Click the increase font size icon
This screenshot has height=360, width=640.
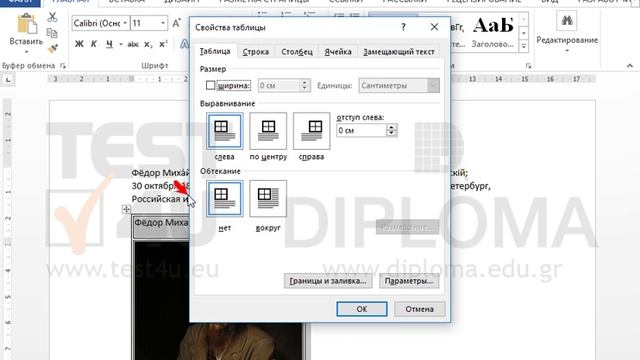(x=176, y=23)
